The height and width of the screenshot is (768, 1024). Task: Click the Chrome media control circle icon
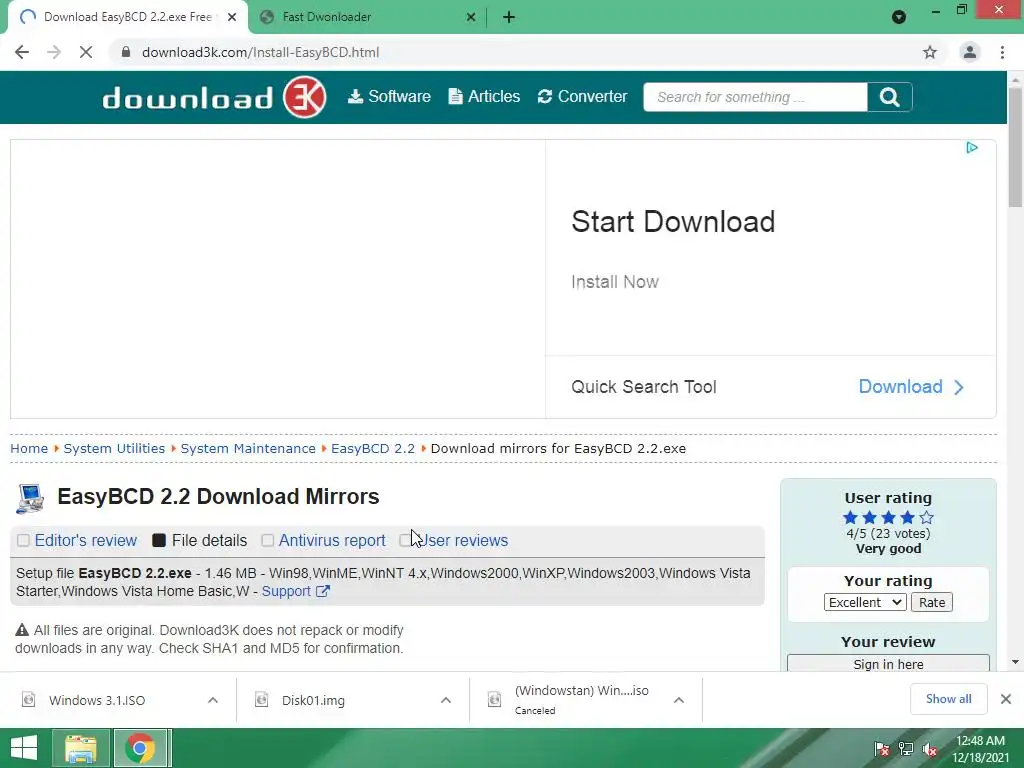[x=899, y=17]
